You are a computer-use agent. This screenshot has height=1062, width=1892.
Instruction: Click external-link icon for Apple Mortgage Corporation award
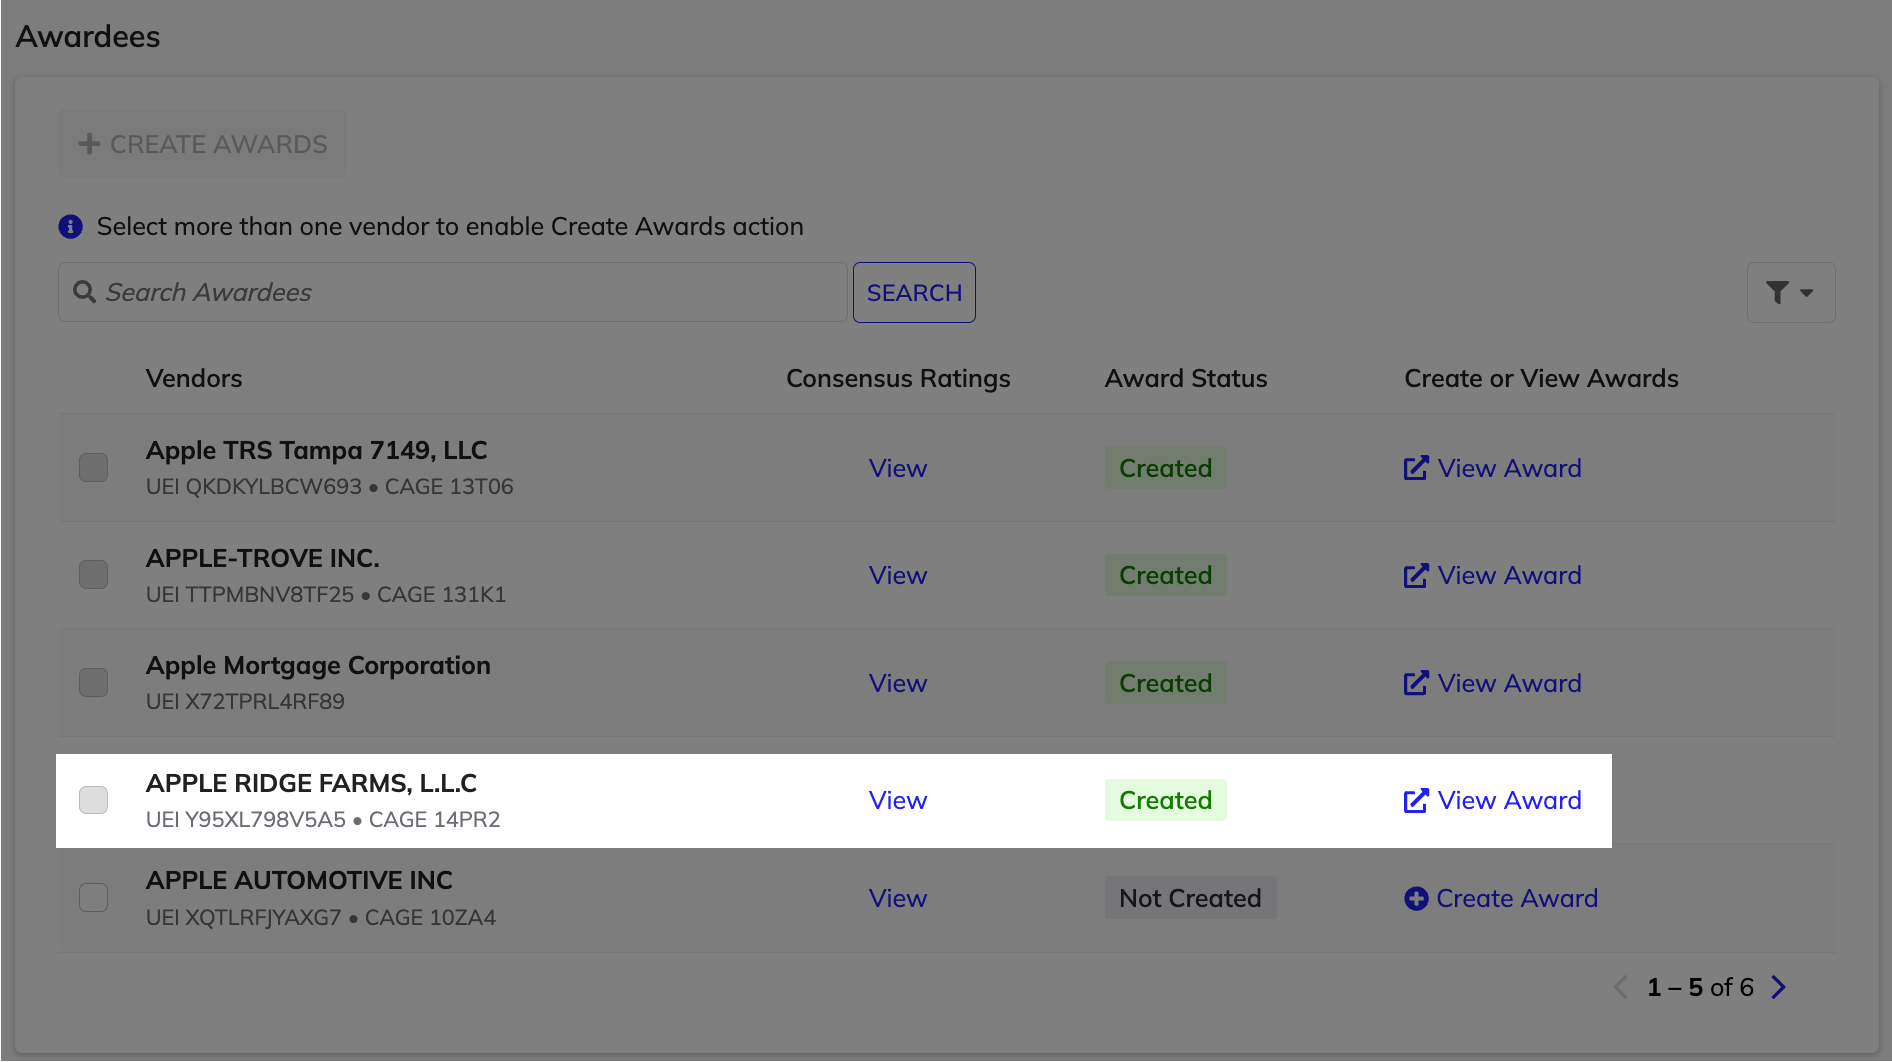click(x=1416, y=683)
